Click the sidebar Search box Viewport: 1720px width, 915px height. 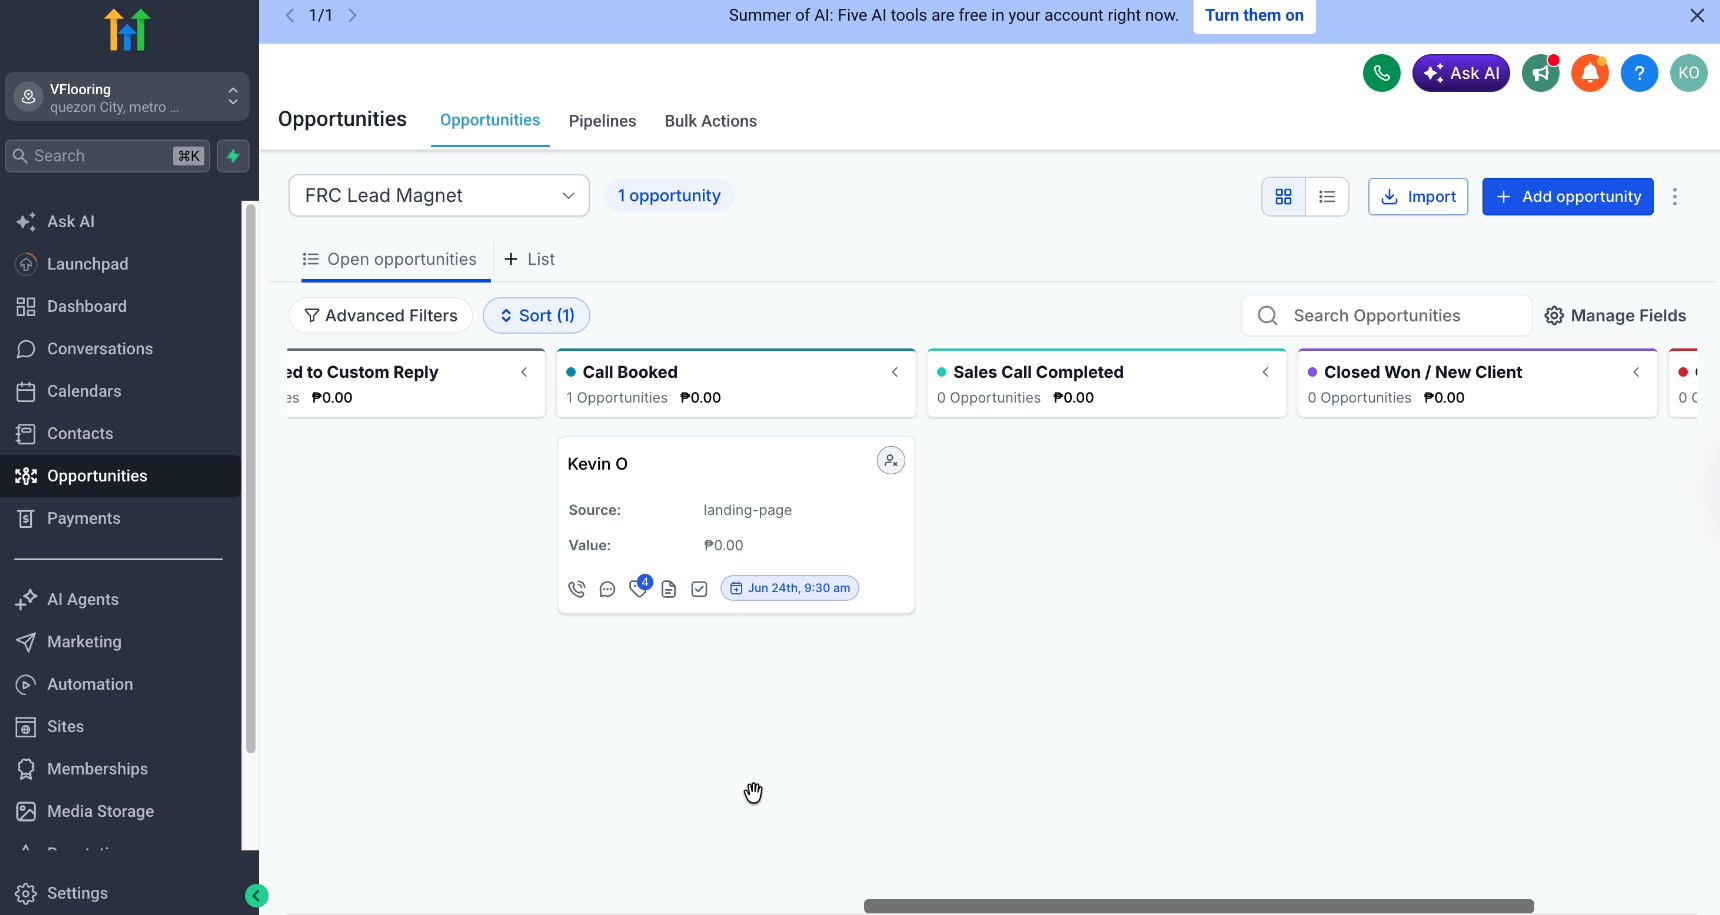(x=108, y=156)
